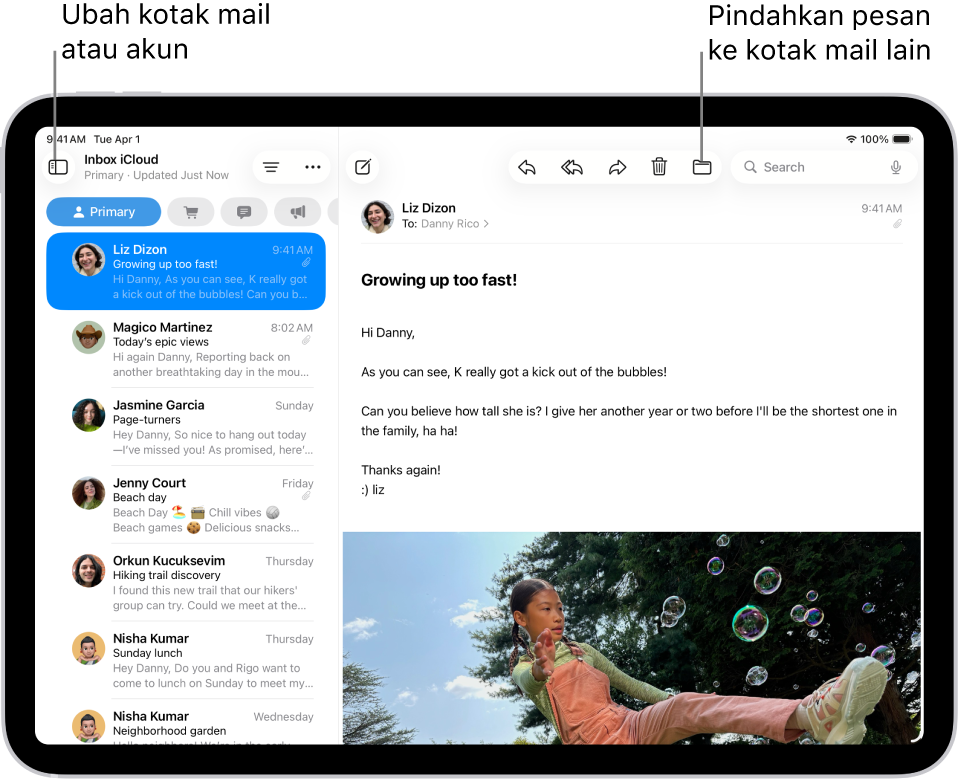Viewport: 966px width, 779px height.
Task: Reply to the open message
Action: coord(527,167)
